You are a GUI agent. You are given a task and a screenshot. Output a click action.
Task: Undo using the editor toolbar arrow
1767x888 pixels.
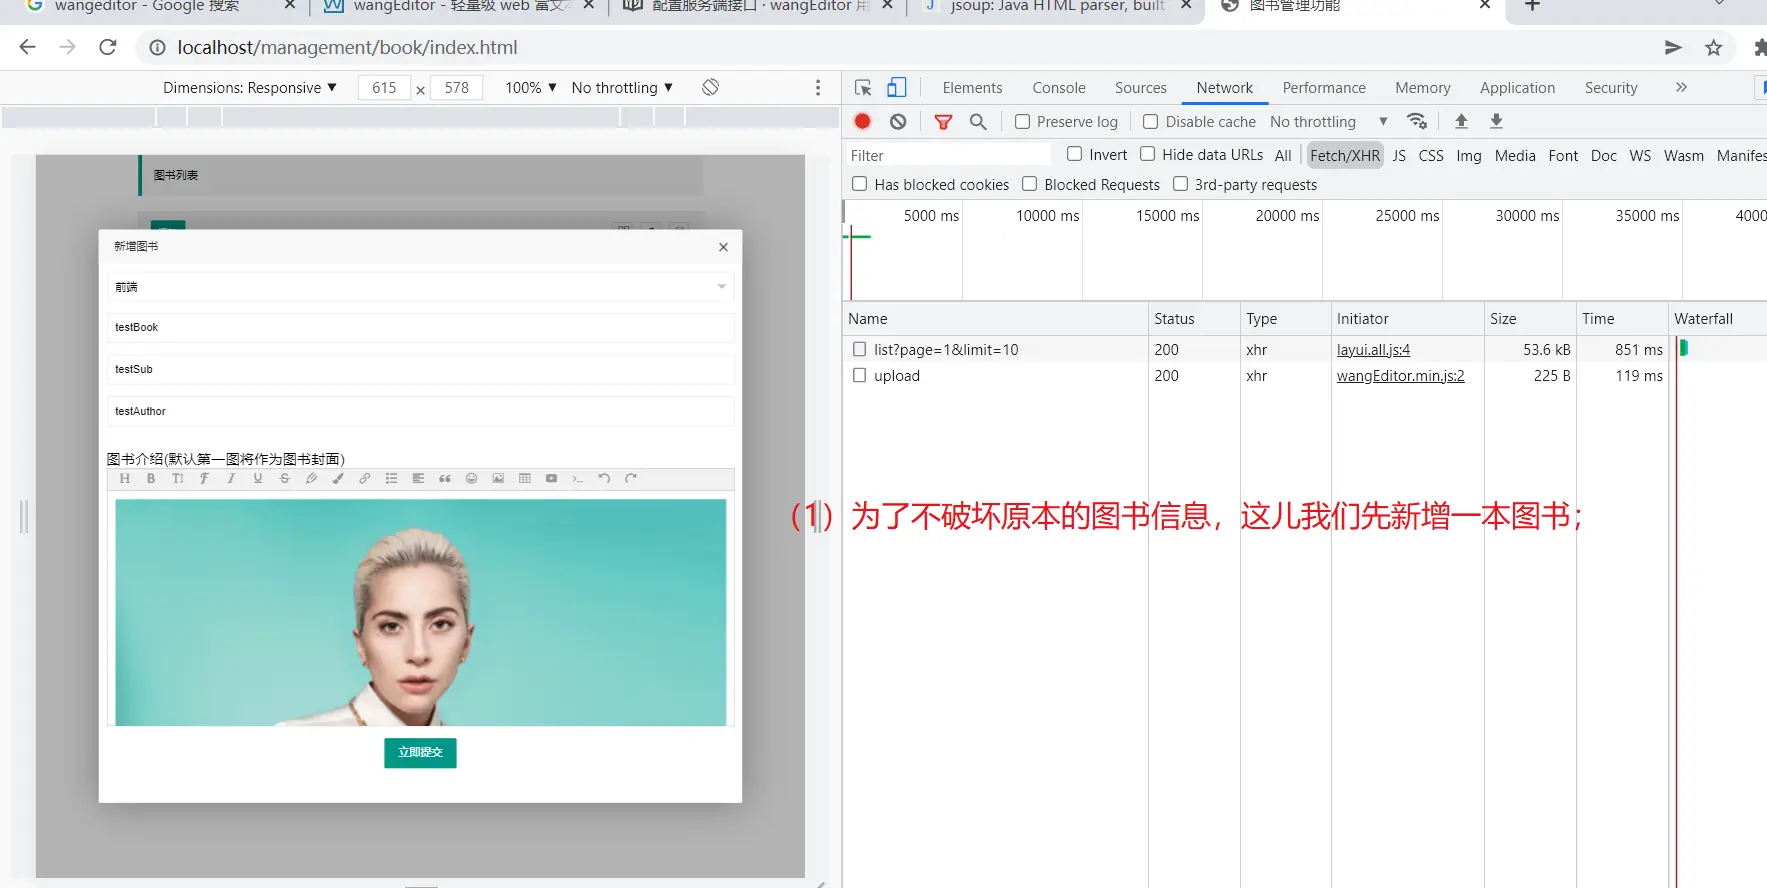tap(604, 479)
